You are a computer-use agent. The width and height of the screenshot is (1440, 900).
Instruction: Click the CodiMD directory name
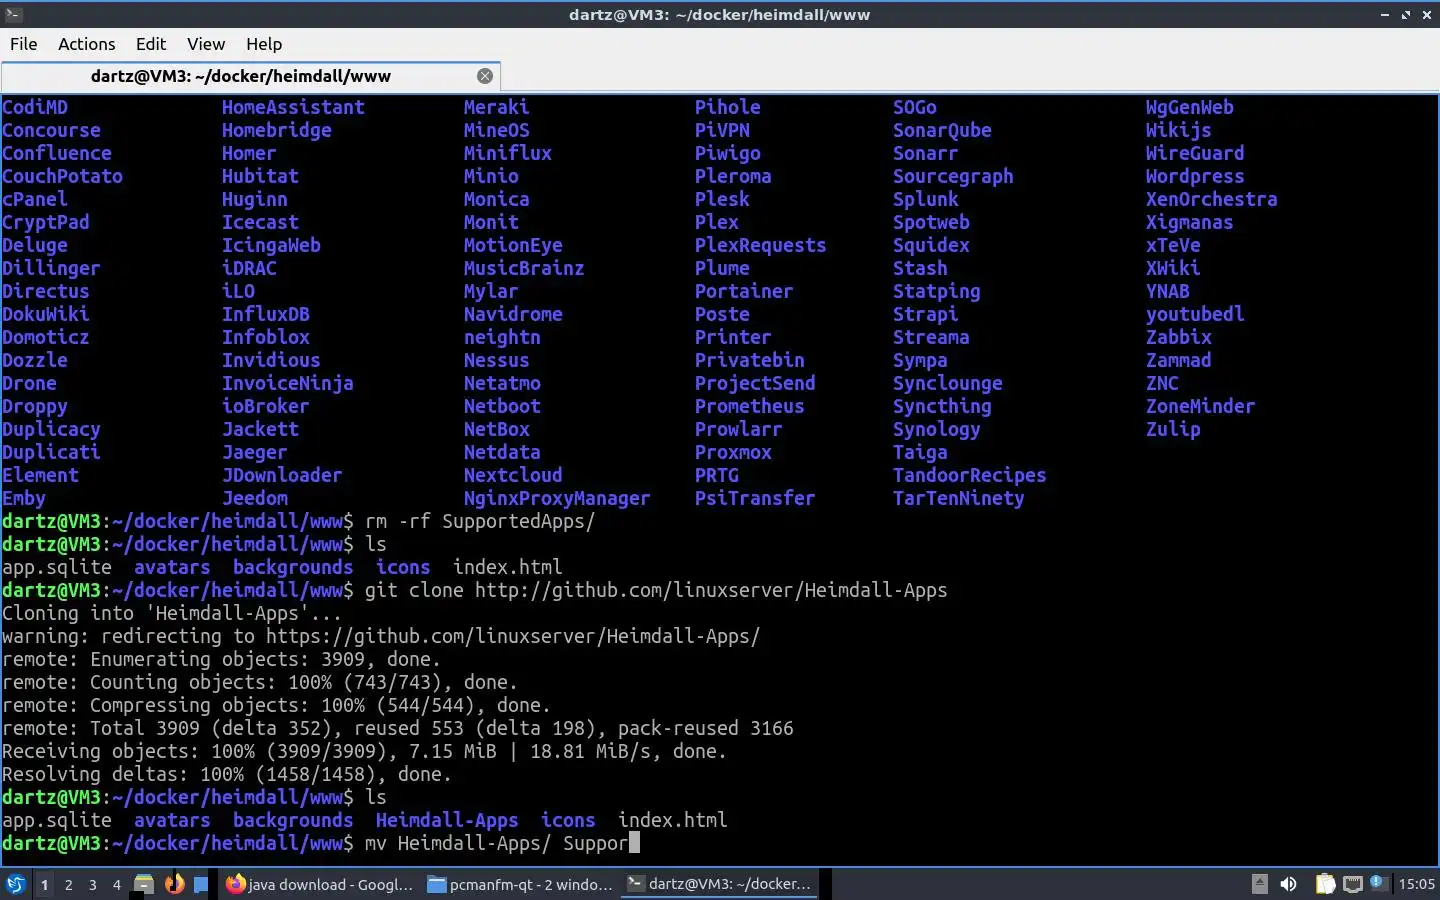pyautogui.click(x=35, y=107)
